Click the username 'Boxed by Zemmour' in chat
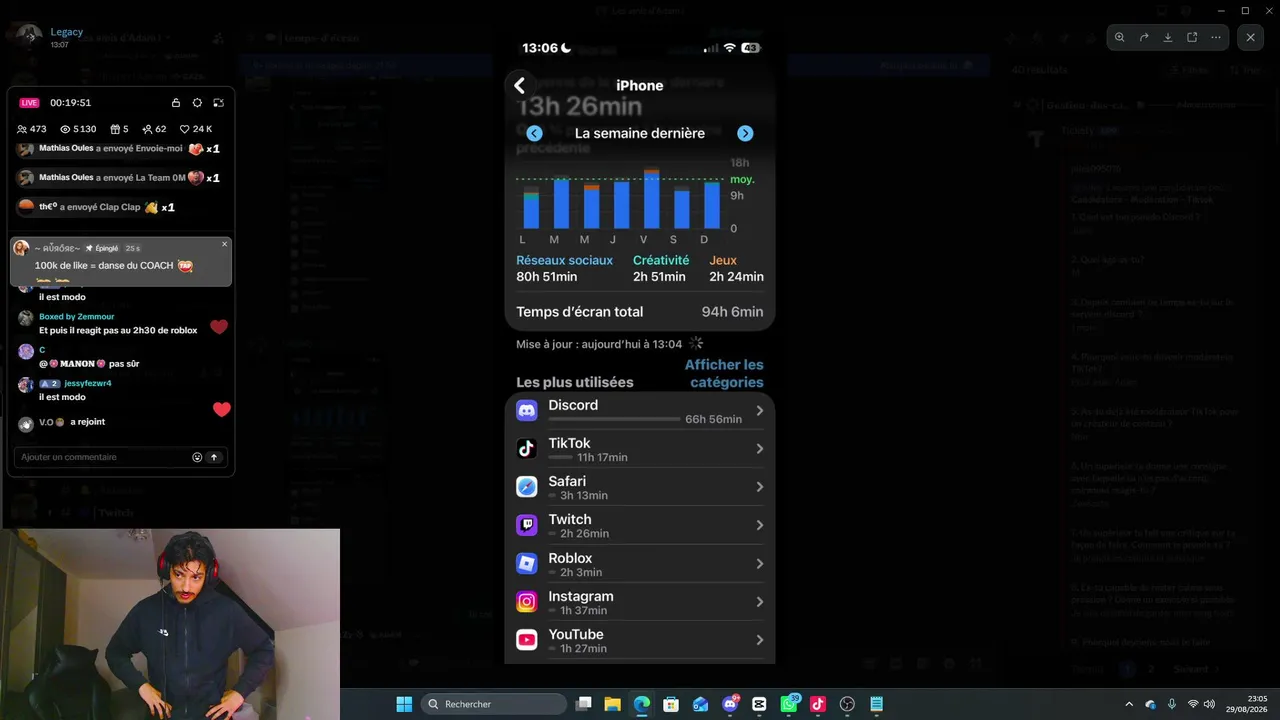 pos(77,317)
